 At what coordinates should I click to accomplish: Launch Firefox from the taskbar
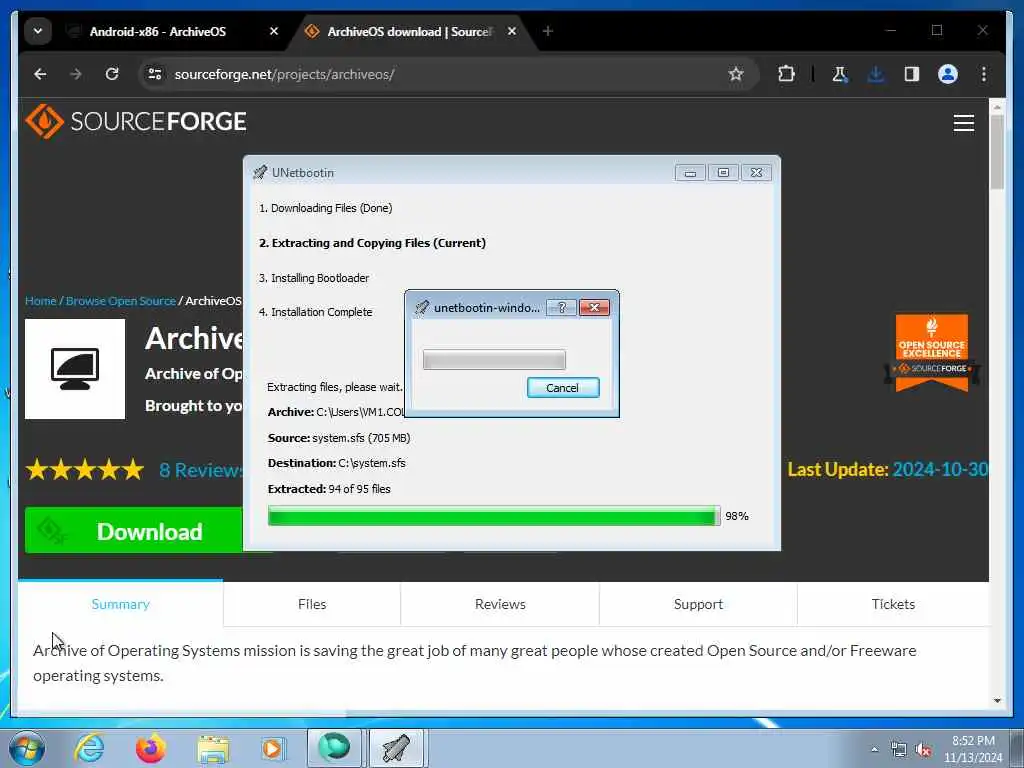pos(151,748)
